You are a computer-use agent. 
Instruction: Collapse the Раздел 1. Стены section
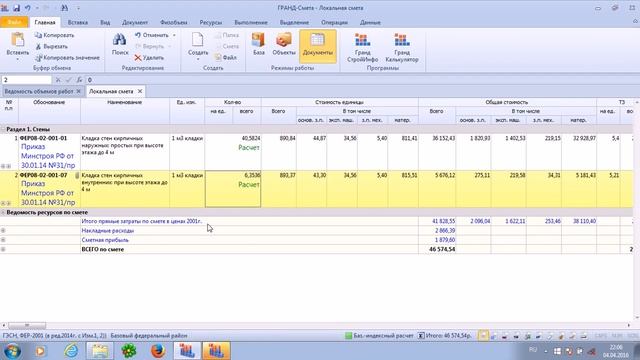pyautogui.click(x=3, y=129)
